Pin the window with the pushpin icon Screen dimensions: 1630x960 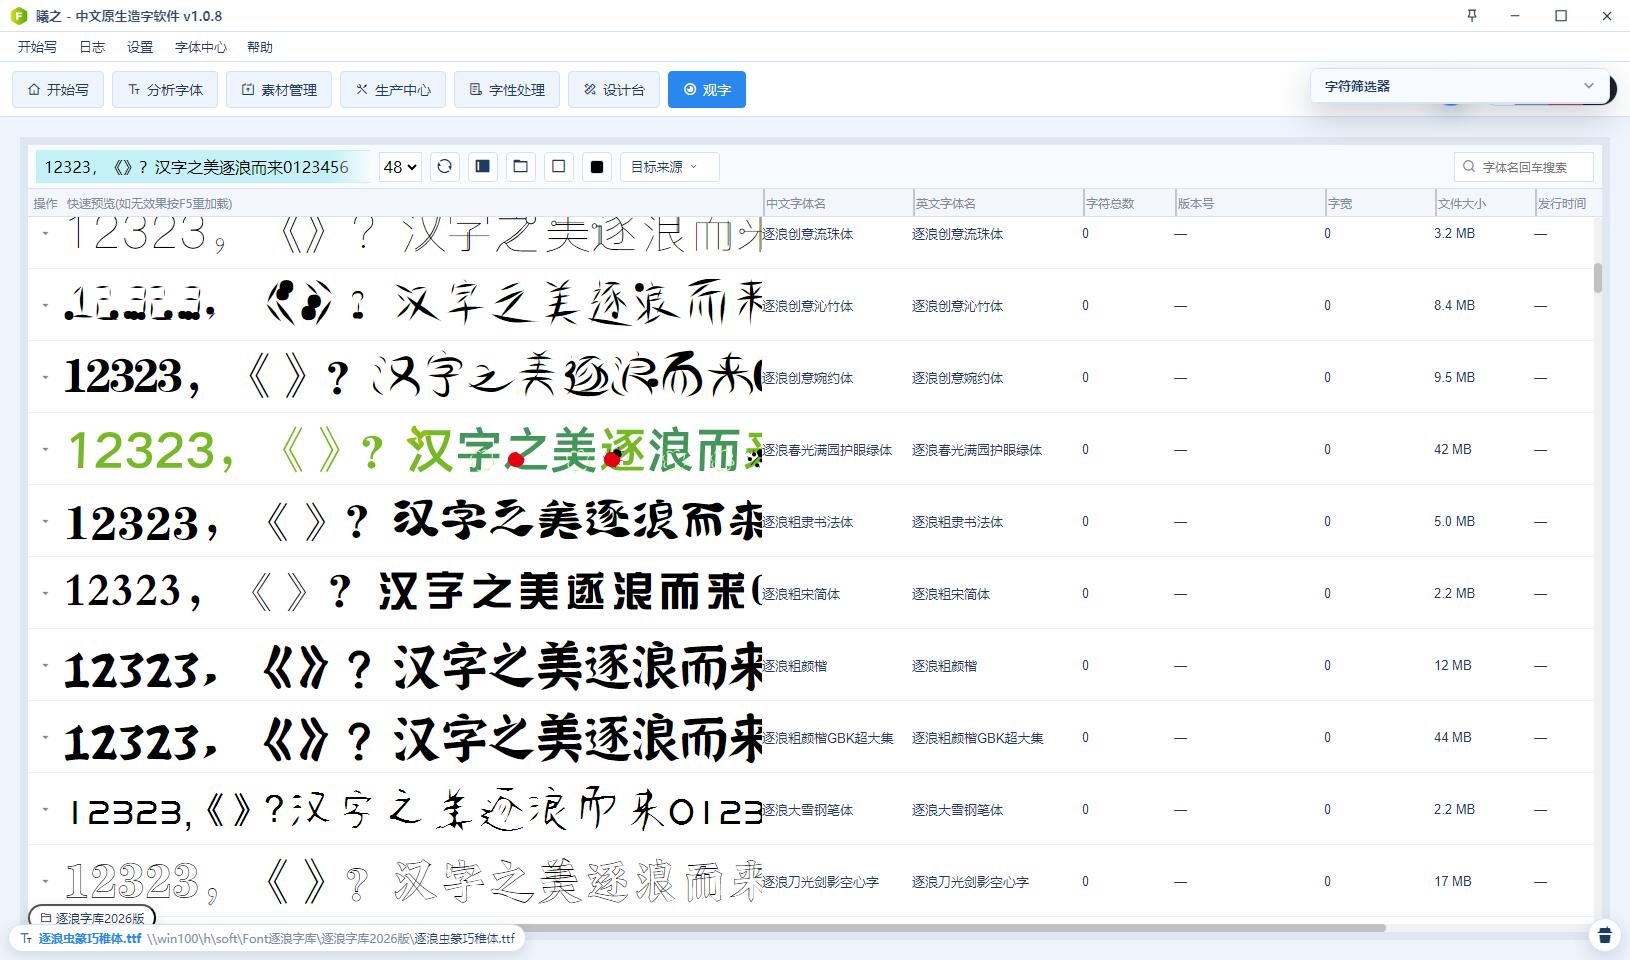1472,16
